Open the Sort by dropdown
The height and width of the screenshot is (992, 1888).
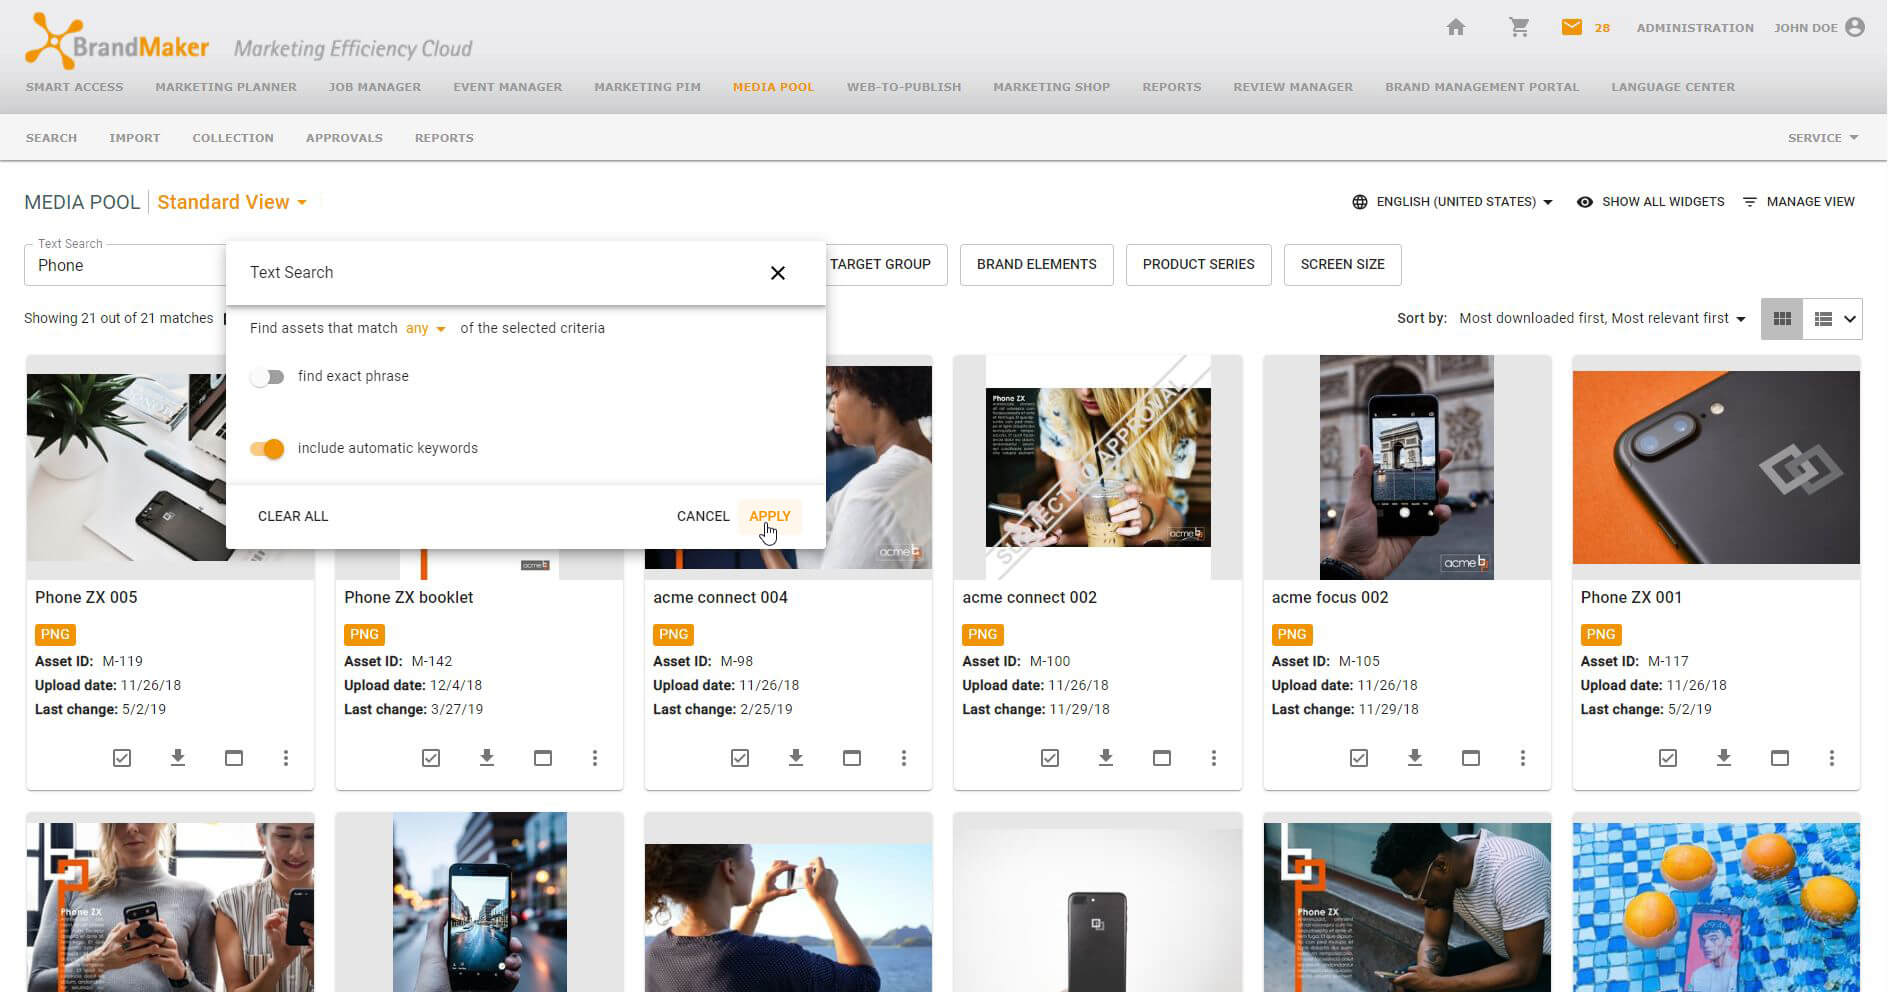point(1602,319)
